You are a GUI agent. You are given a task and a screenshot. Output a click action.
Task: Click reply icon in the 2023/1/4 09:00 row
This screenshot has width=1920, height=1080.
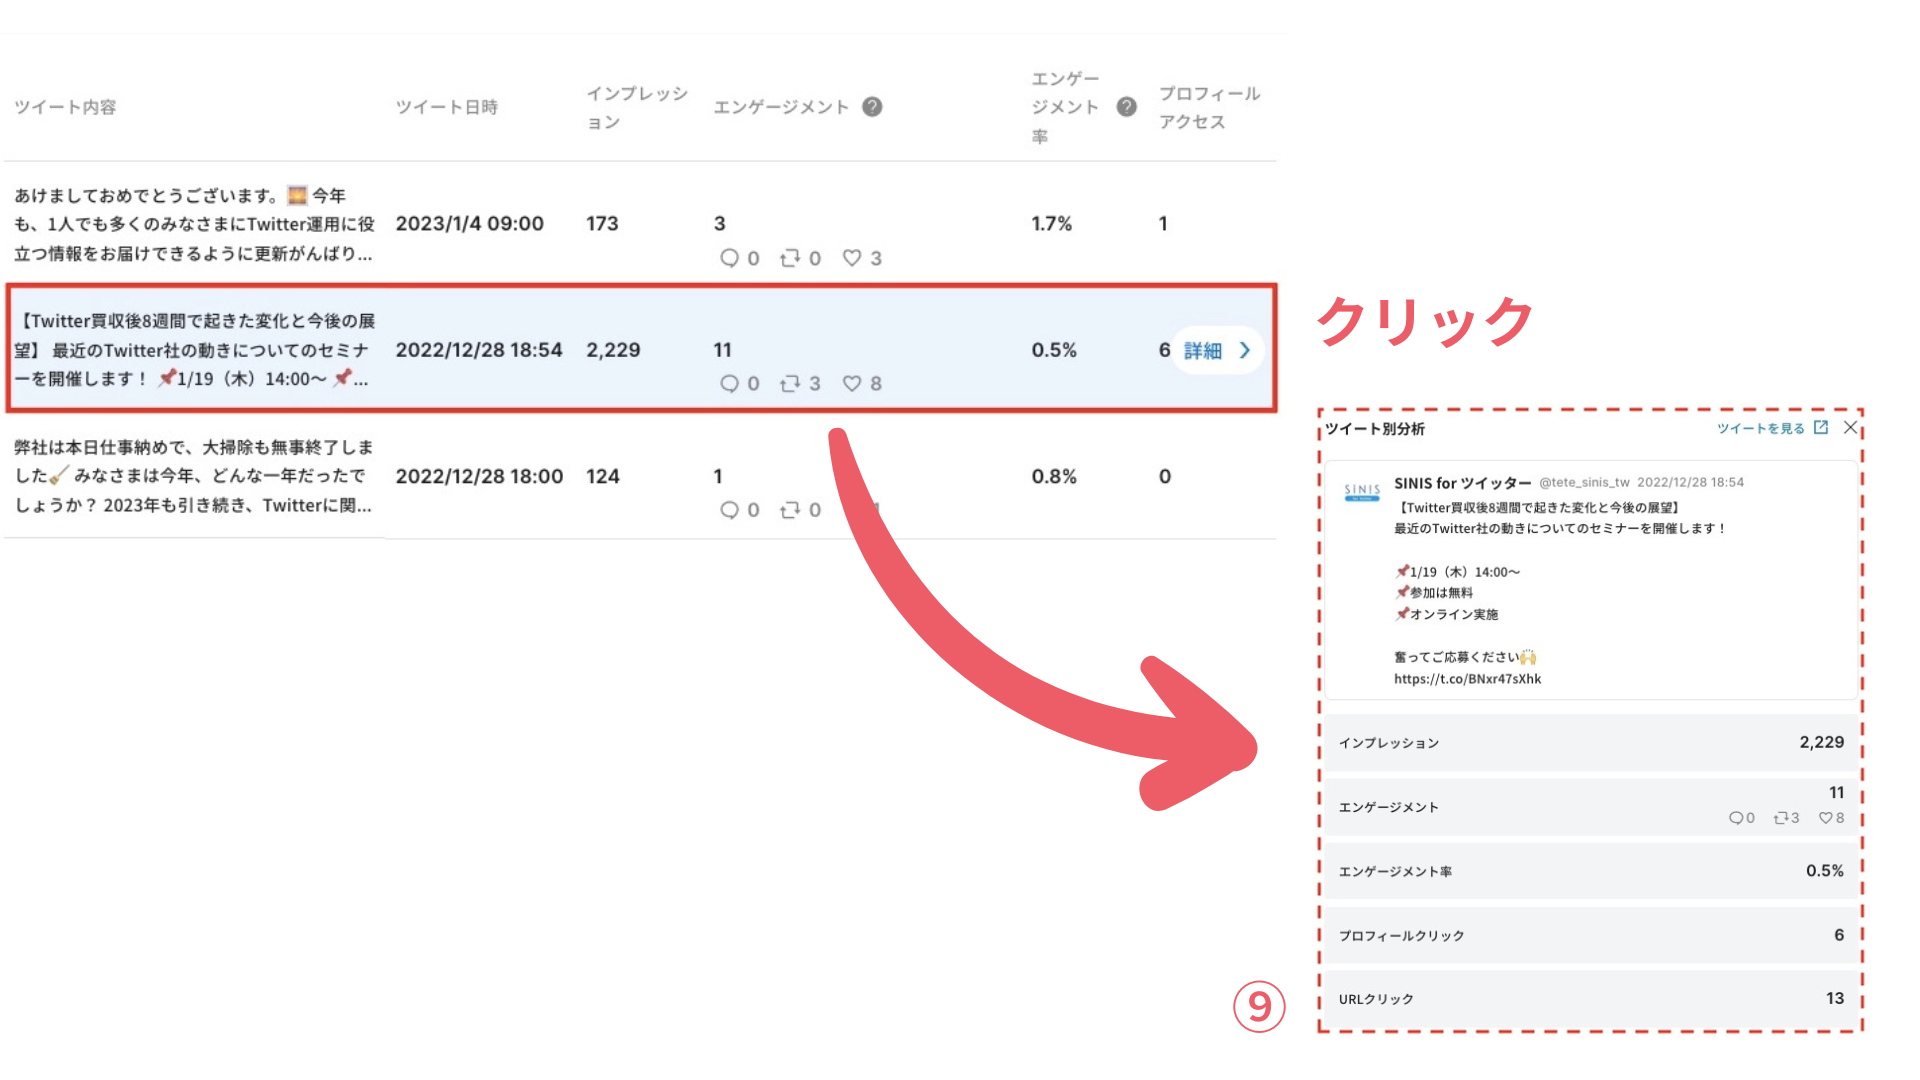point(729,258)
